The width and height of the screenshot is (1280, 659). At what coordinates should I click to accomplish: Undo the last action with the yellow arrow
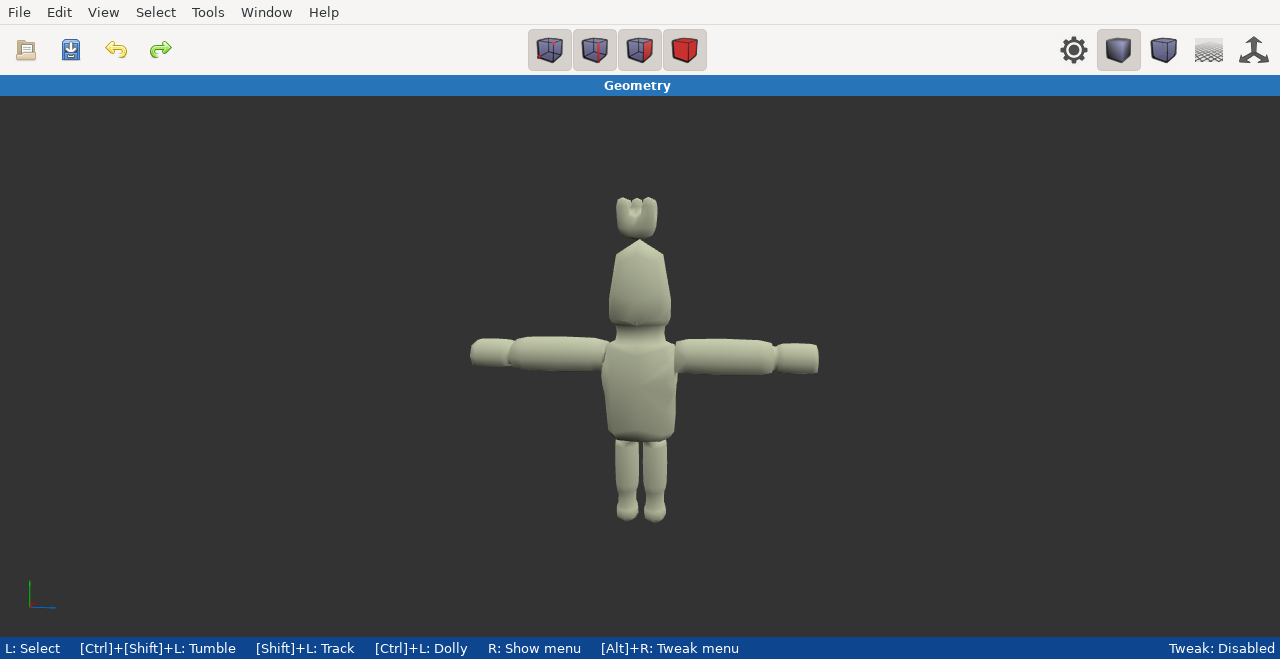coord(116,50)
